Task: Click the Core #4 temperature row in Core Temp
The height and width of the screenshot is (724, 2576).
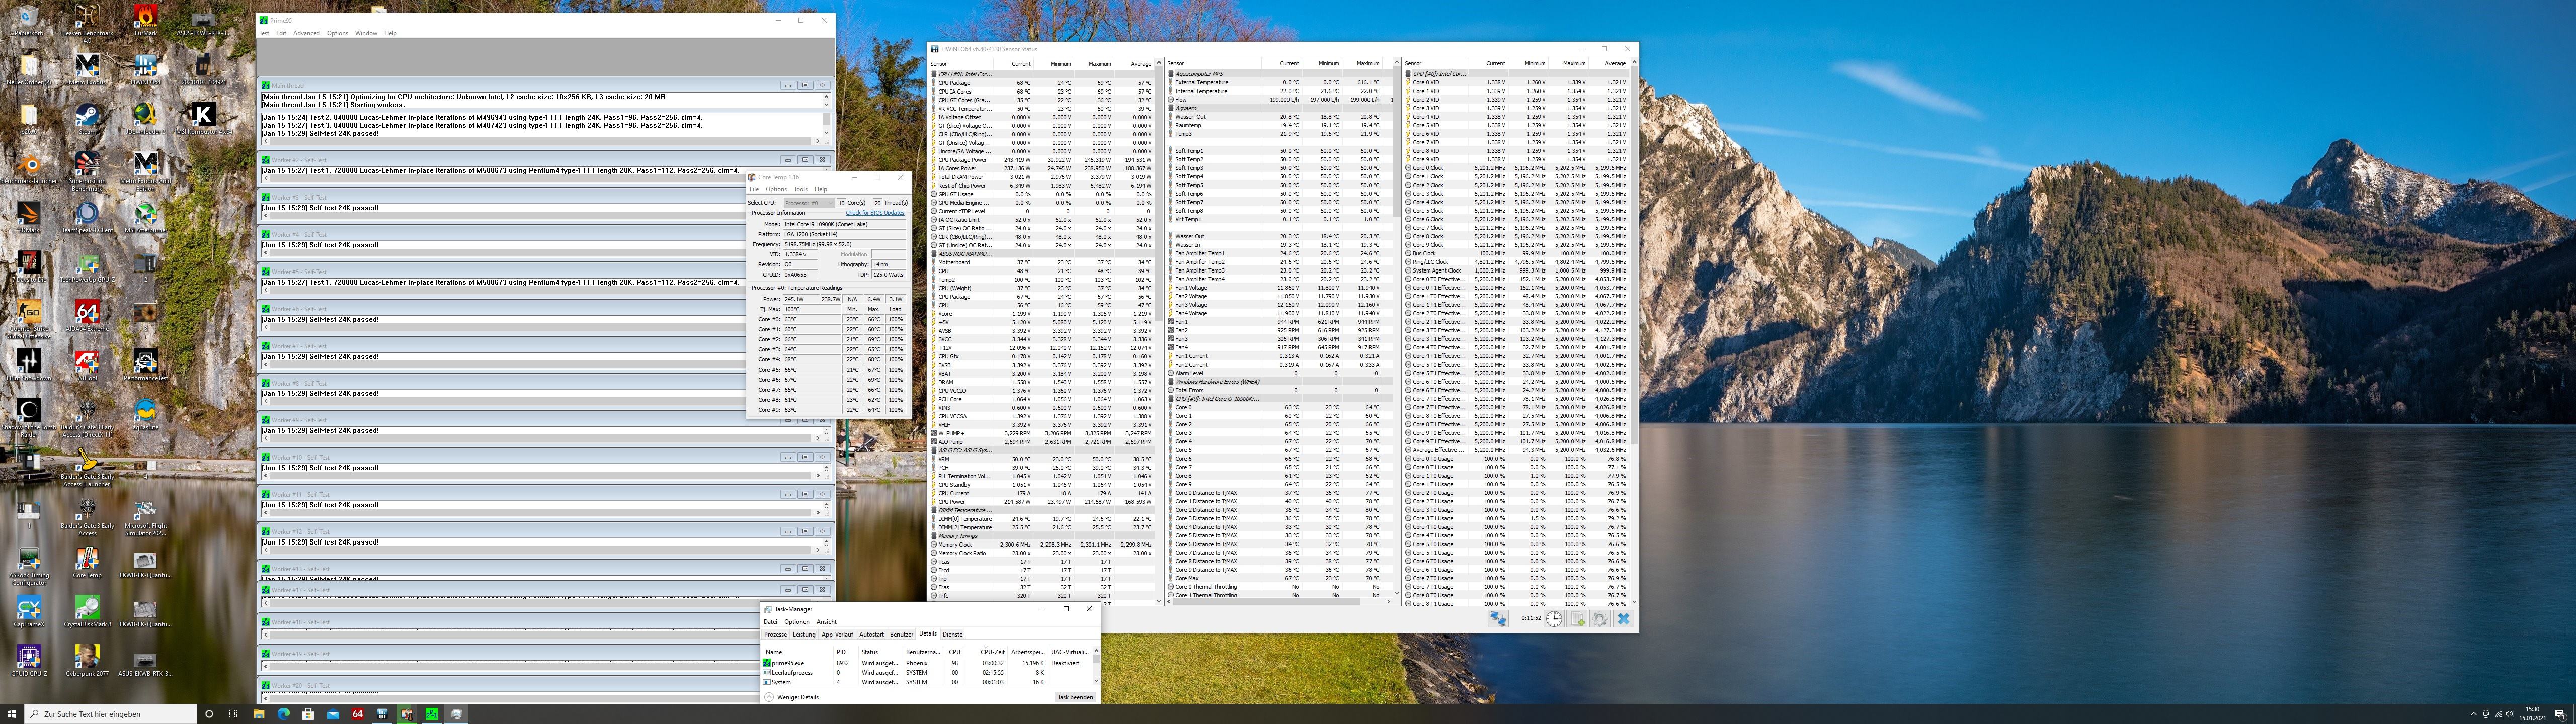Action: [x=829, y=360]
